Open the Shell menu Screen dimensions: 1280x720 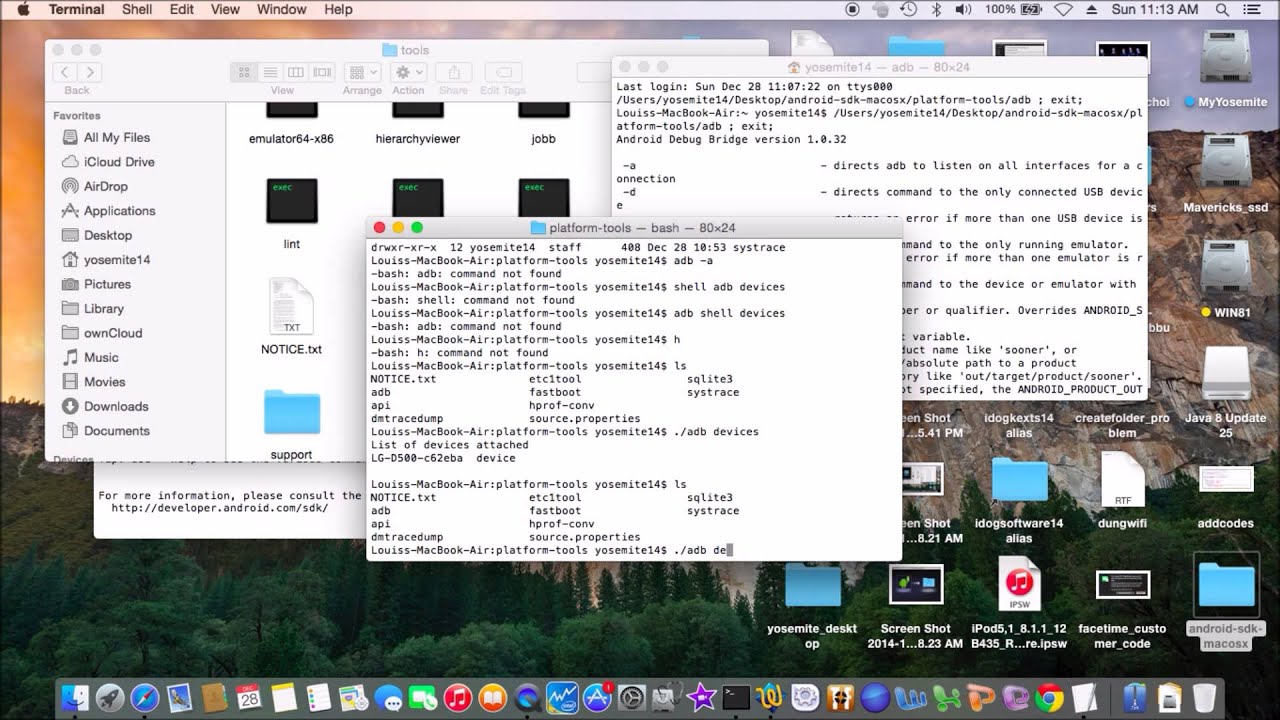click(137, 9)
